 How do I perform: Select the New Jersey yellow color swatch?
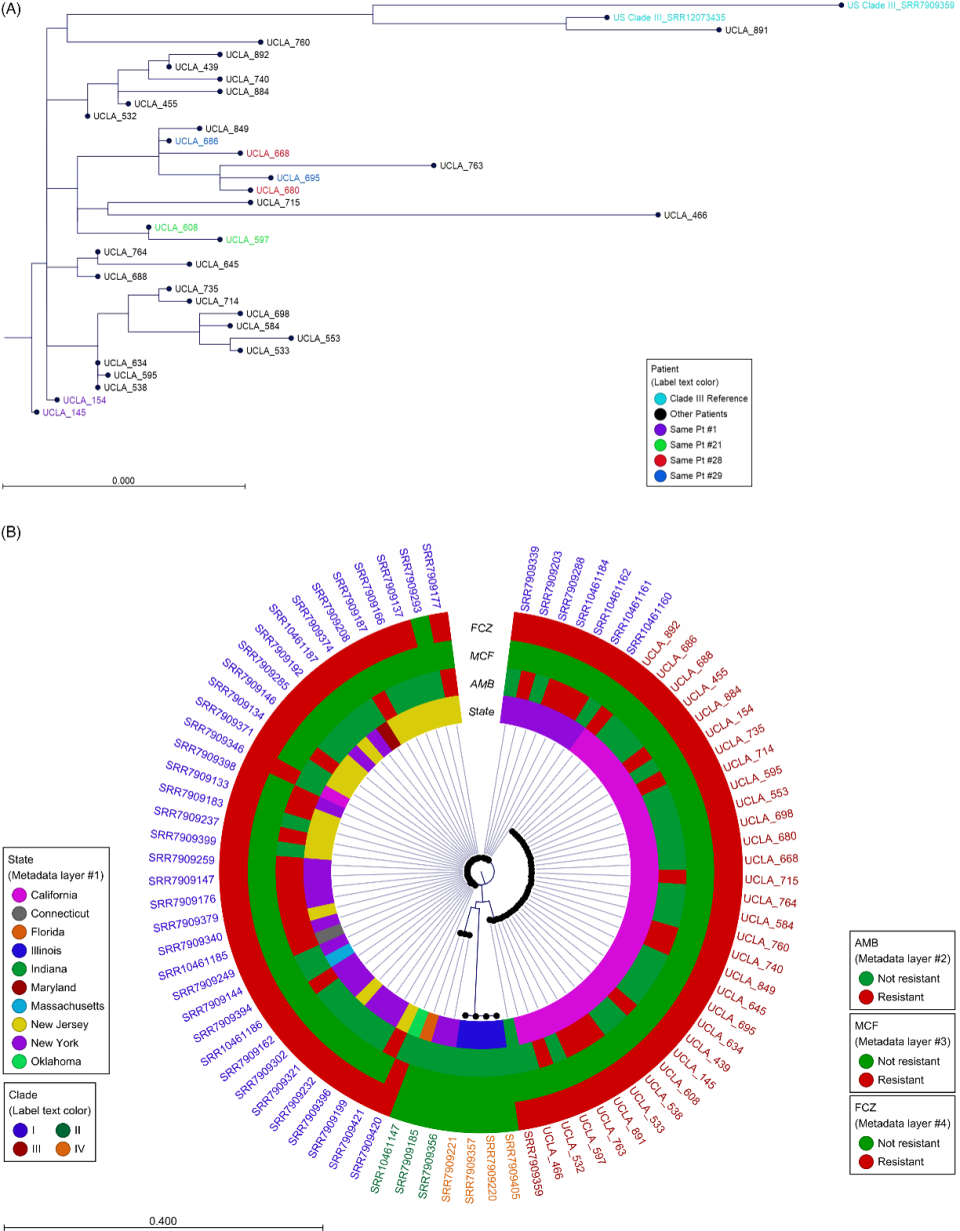tap(18, 1024)
